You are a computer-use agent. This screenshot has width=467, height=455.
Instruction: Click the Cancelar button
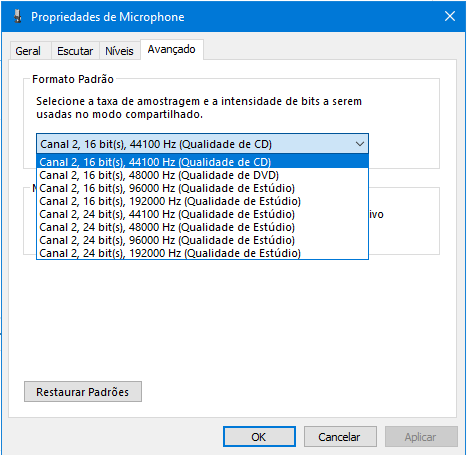(340, 437)
